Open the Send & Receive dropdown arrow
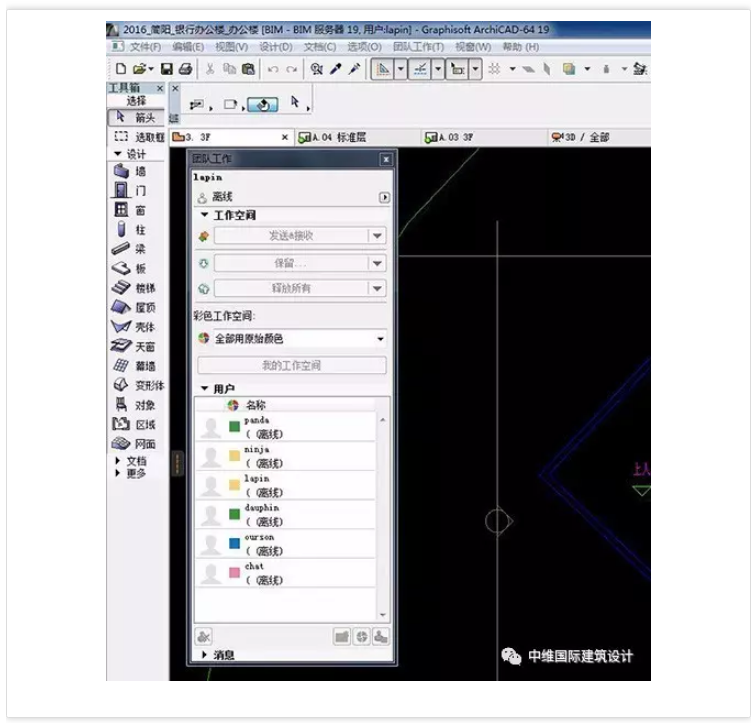This screenshot has height=723, width=756. tap(377, 236)
